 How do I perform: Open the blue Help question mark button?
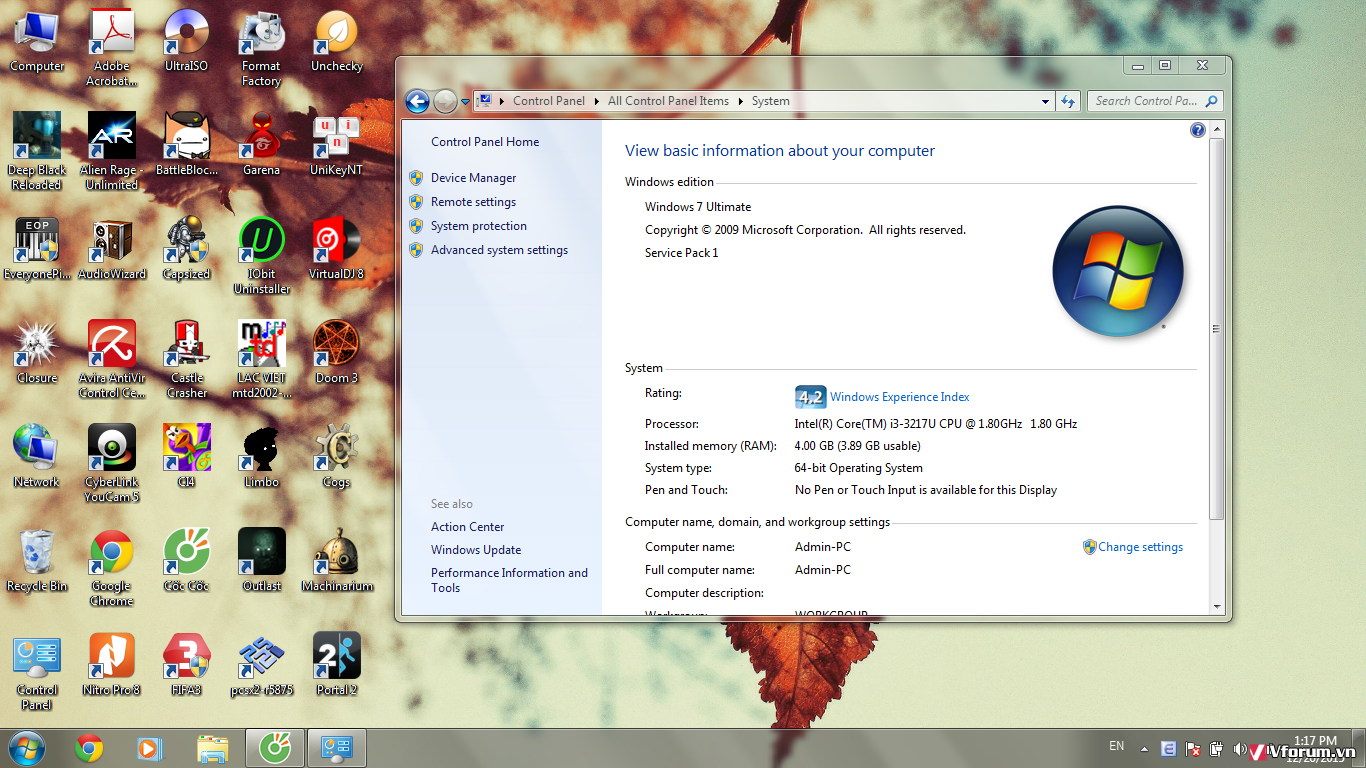coord(1198,130)
